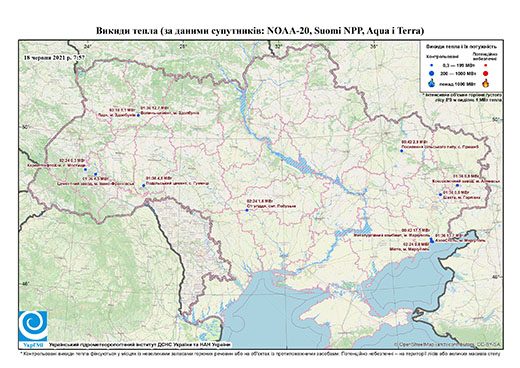Click the blue marker at м. Алчевськ
Image resolution: width=520 pixels, height=368 pixels.
pos(457,185)
